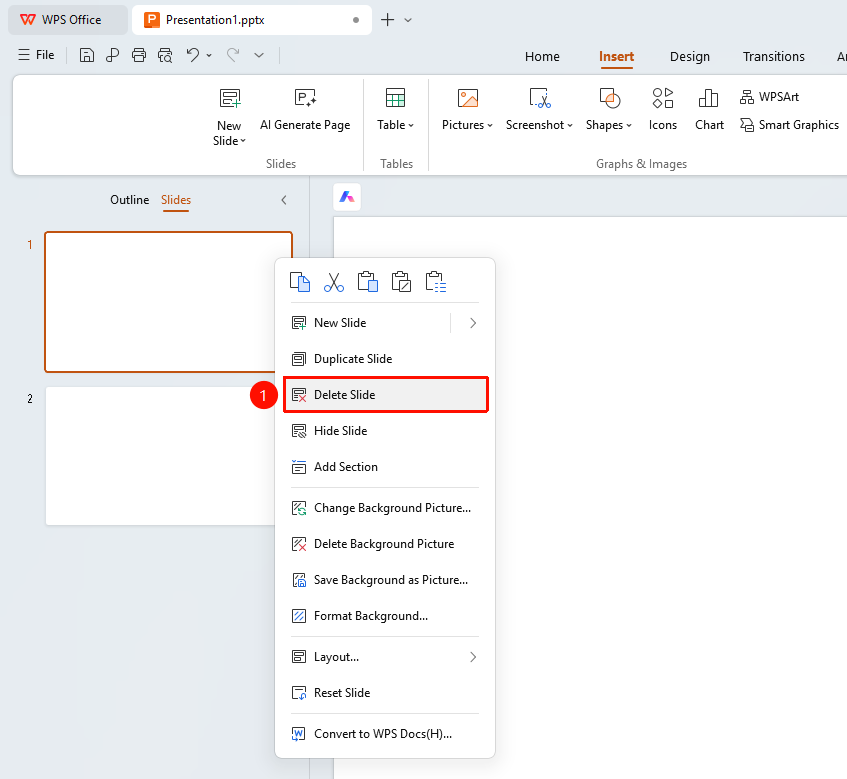
Task: Switch to the Design ribbon tab
Action: click(690, 57)
